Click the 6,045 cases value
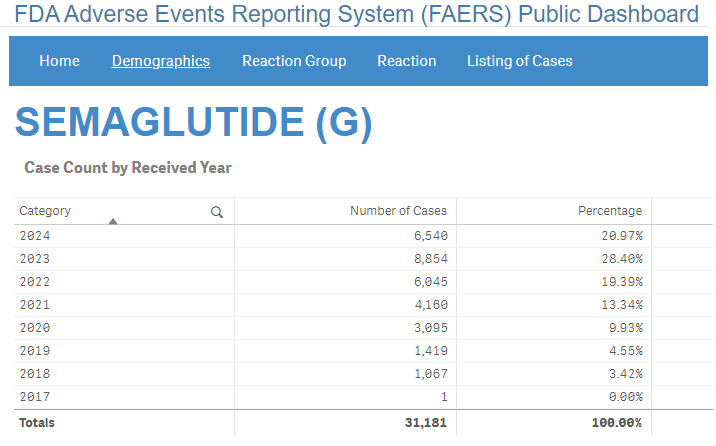The image size is (716, 446). 431,282
